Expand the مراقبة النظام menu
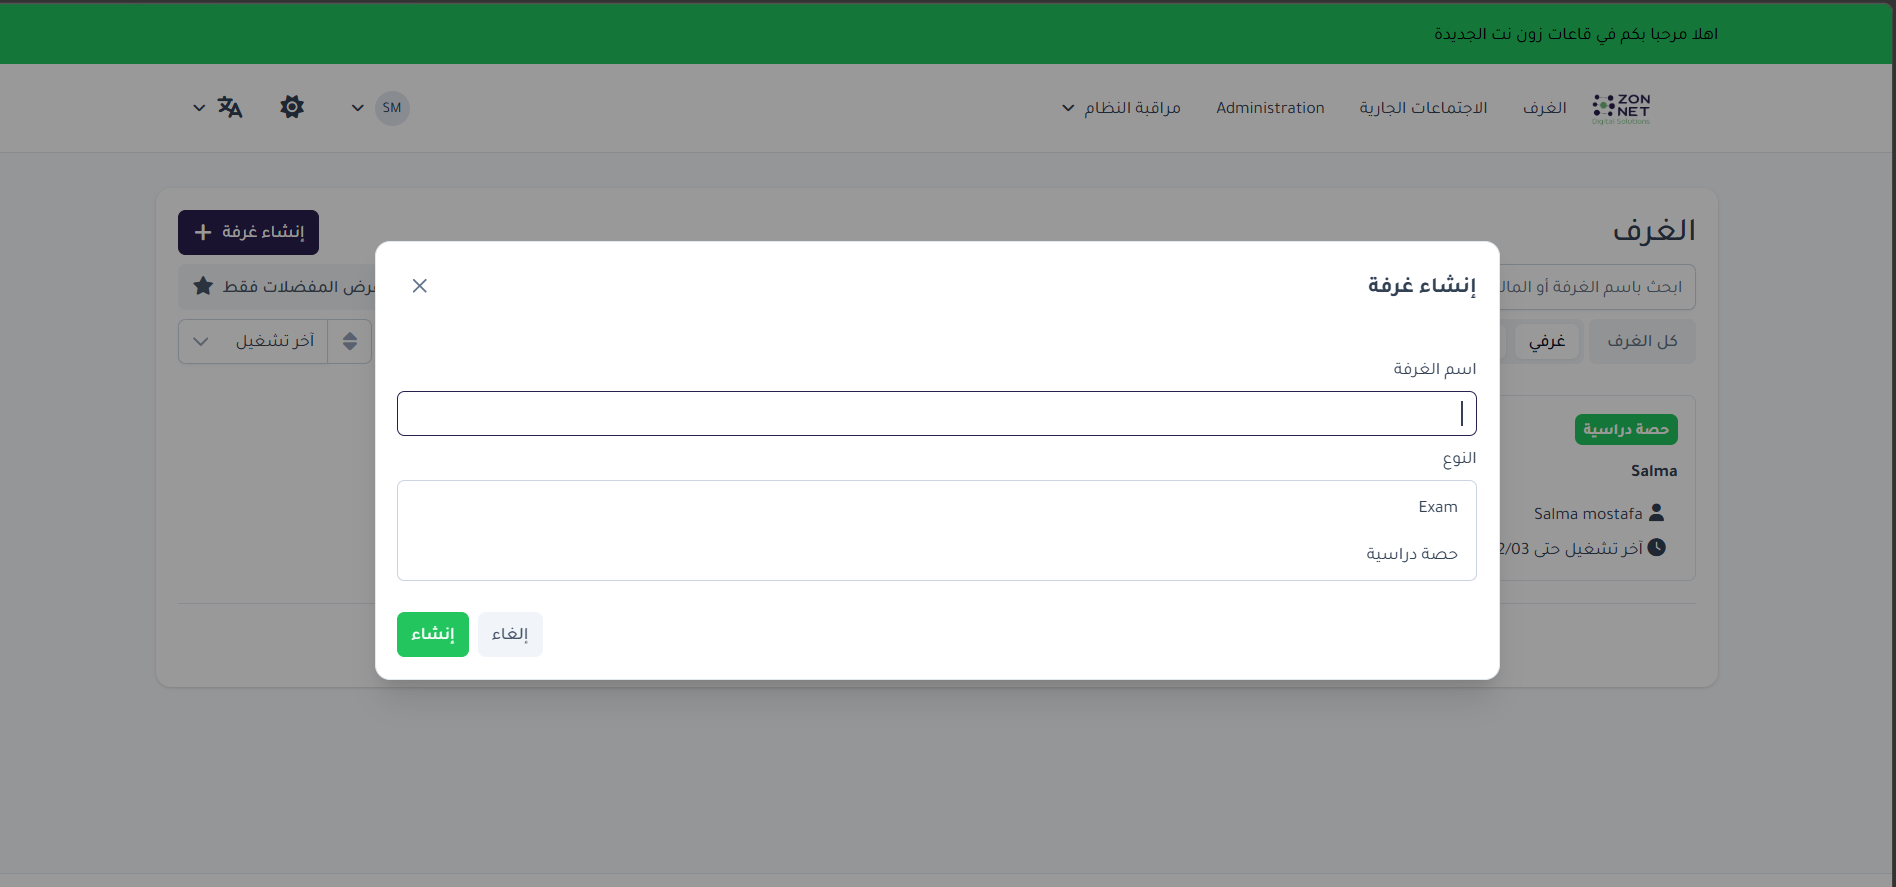Image resolution: width=1896 pixels, height=887 pixels. (1121, 108)
